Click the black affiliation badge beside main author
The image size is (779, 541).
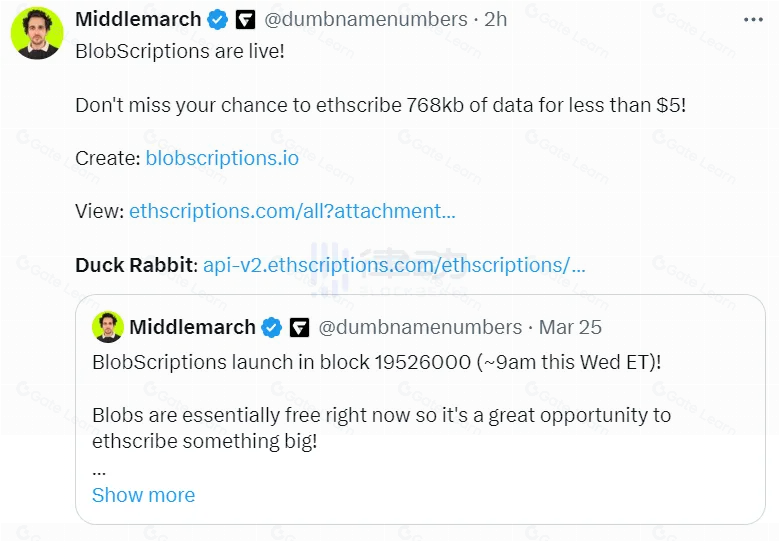[x=245, y=19]
